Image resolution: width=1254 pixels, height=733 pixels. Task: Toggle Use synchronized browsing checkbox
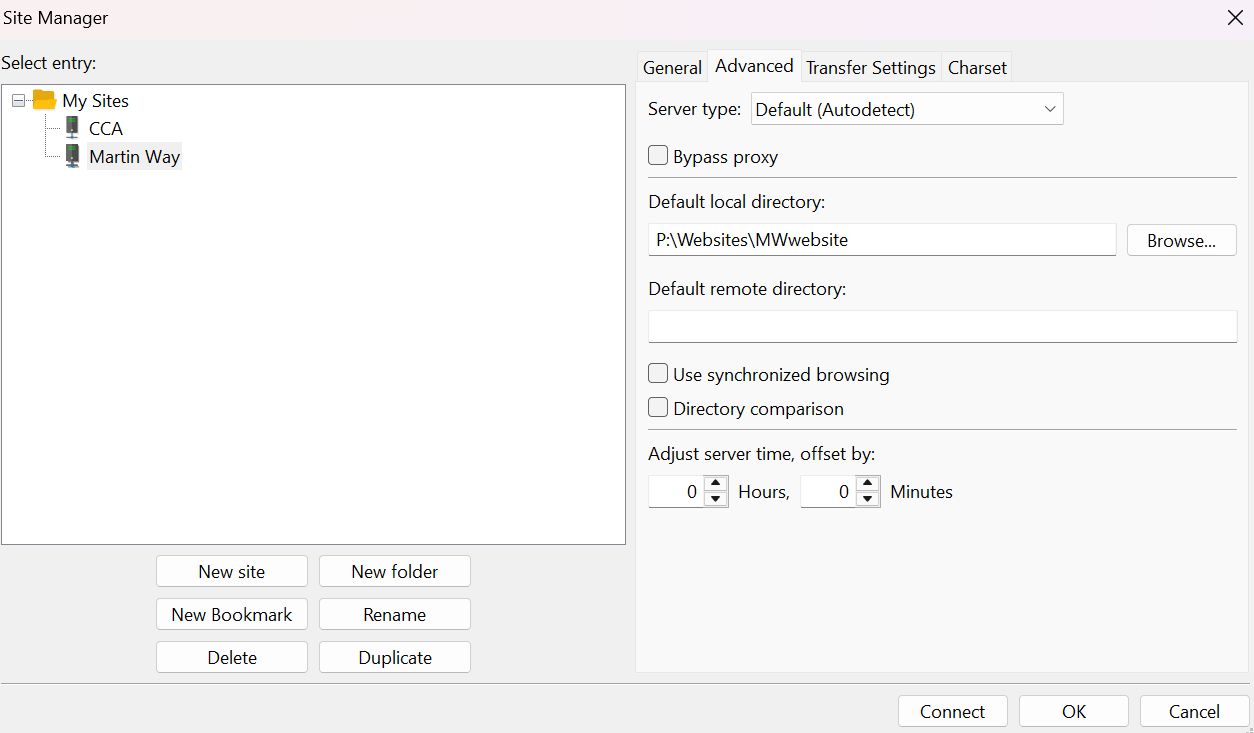[658, 374]
